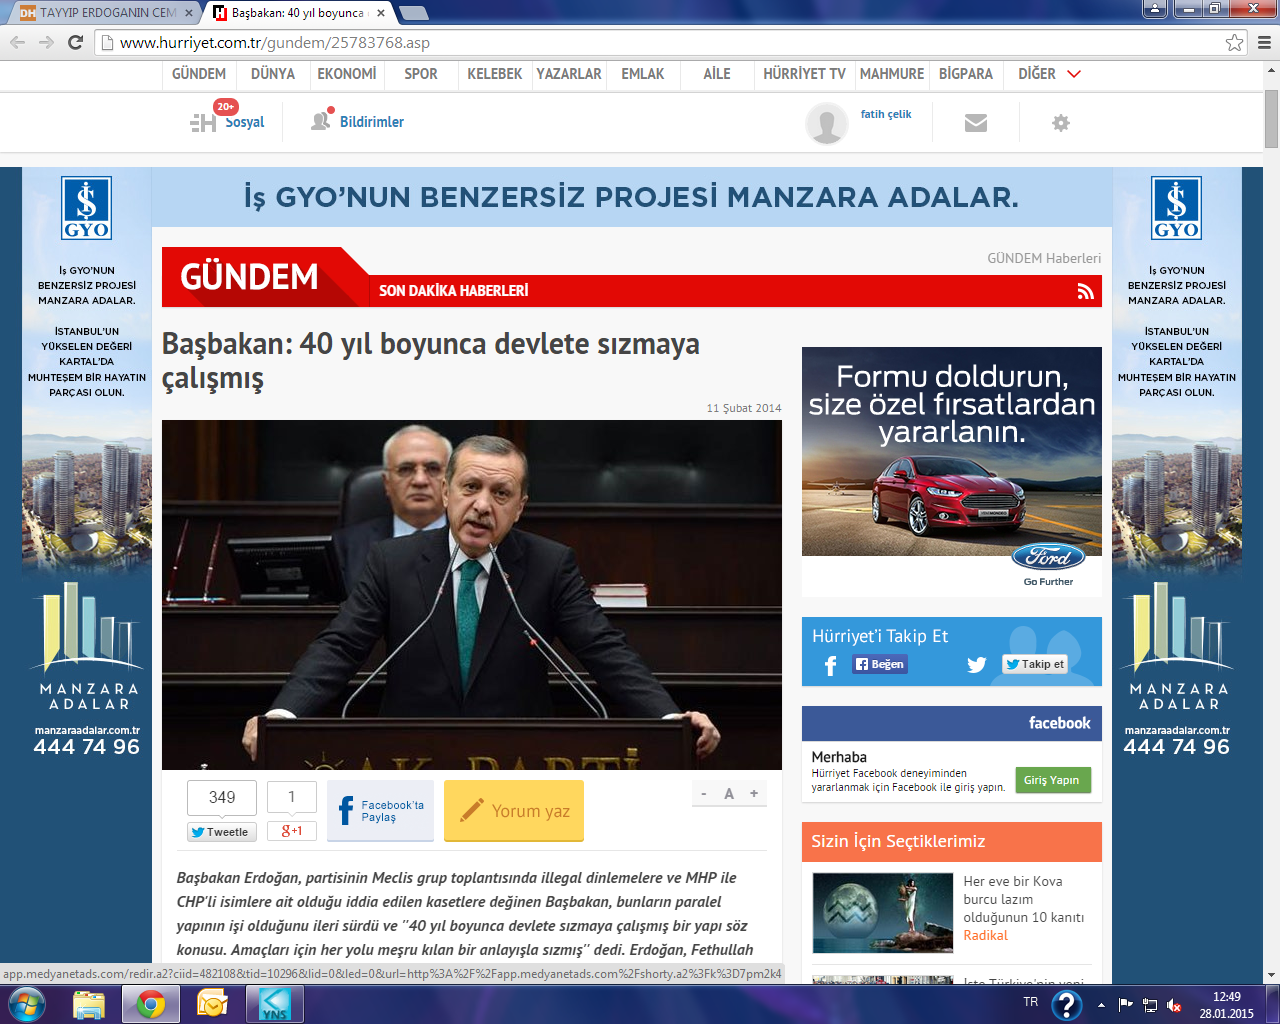
Task: Click the Twitter bird icon in Takip Et box
Action: 977,665
